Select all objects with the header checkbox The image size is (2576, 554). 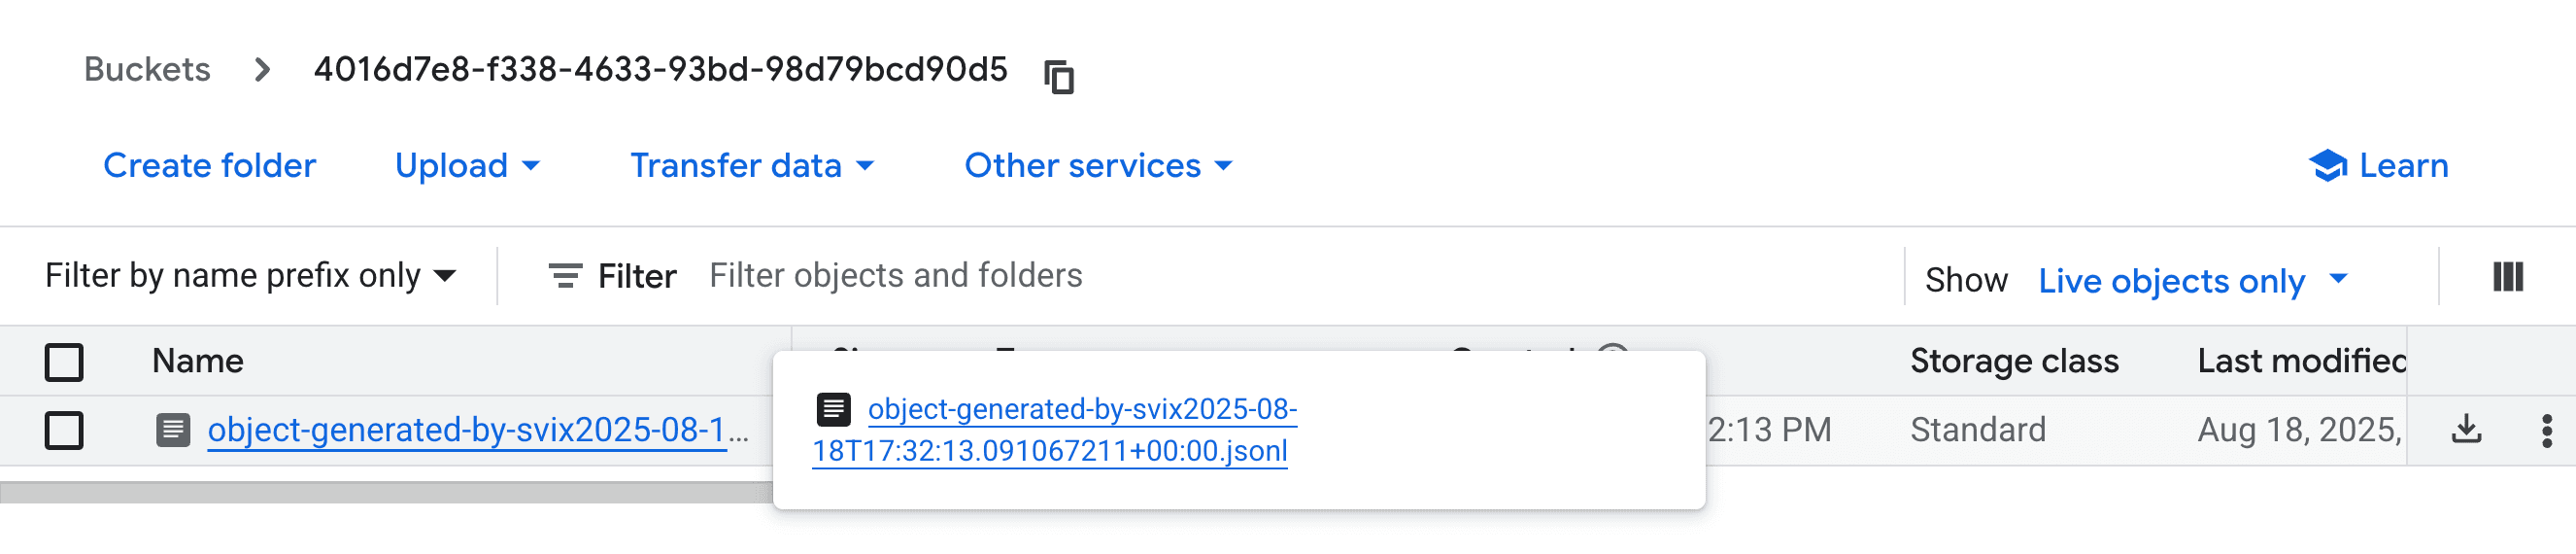pos(64,361)
